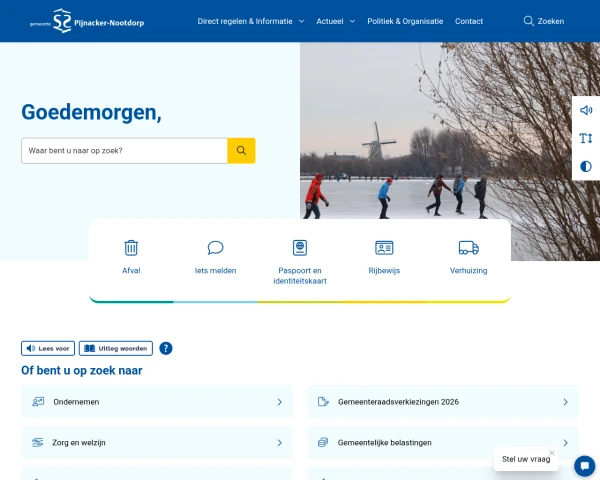Open the Rijbewijs link
Image resolution: width=600 pixels, height=480 pixels.
point(384,271)
